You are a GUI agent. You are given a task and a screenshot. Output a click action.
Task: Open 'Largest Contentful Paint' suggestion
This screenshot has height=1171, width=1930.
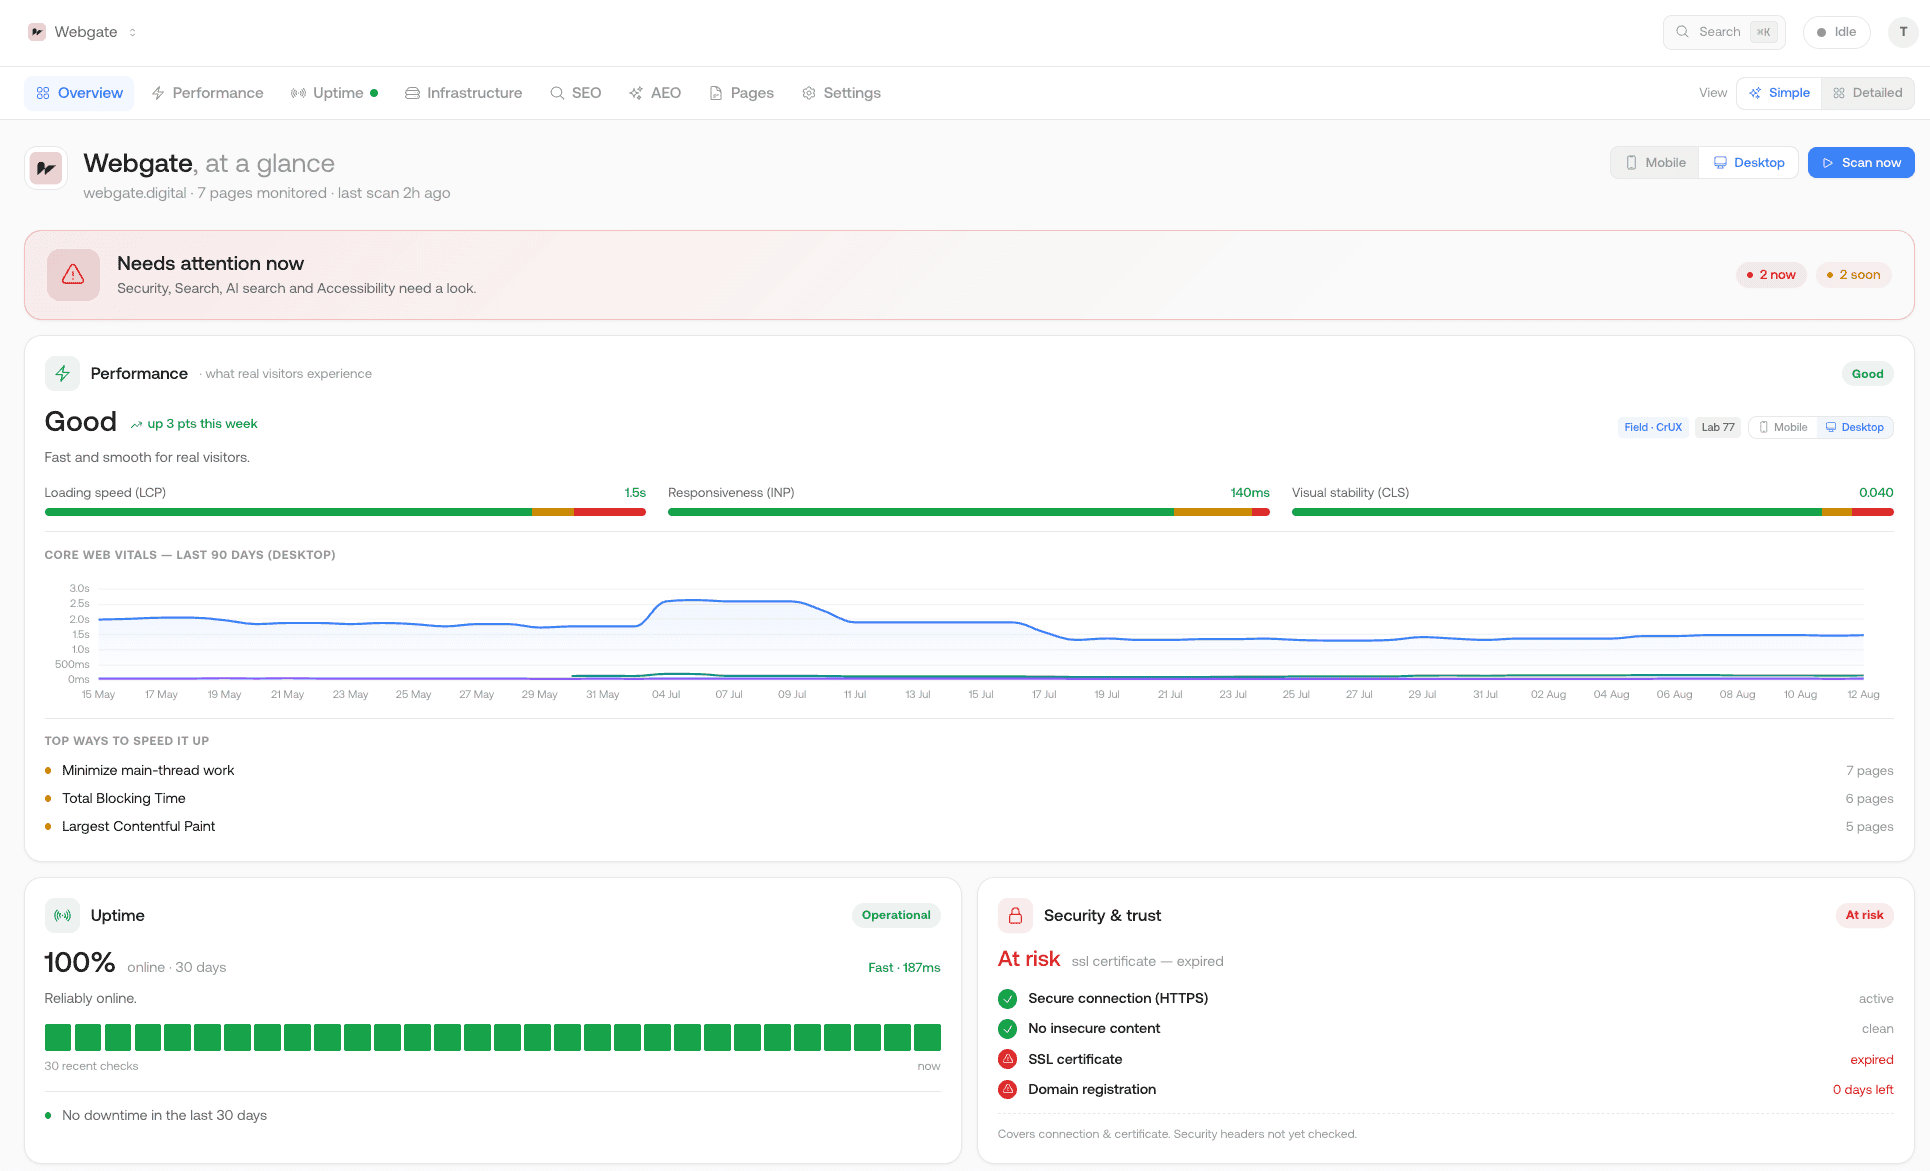[139, 826]
